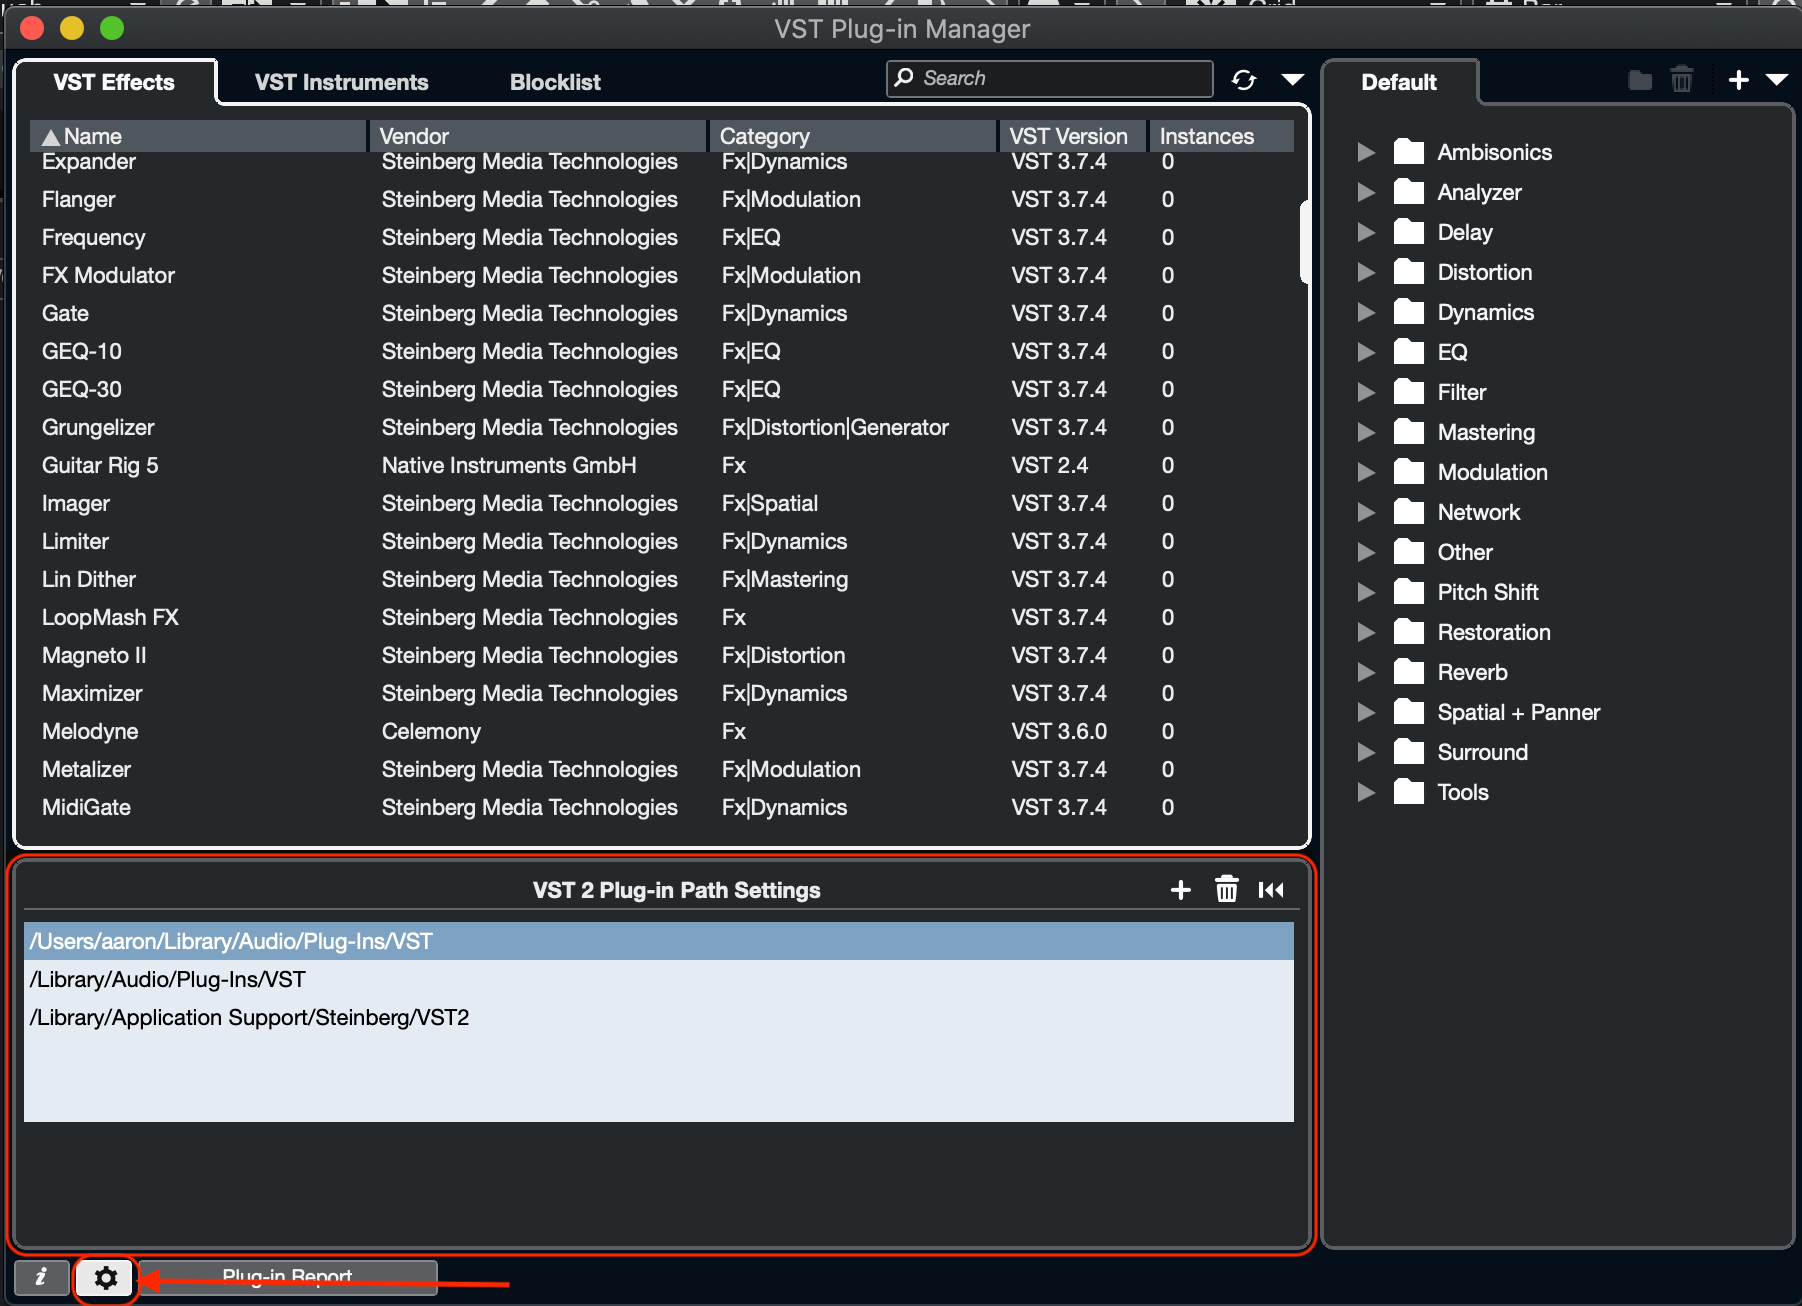Select the /Users/aaron/Library/Audio/Plug-Ins/VST path

(659, 941)
